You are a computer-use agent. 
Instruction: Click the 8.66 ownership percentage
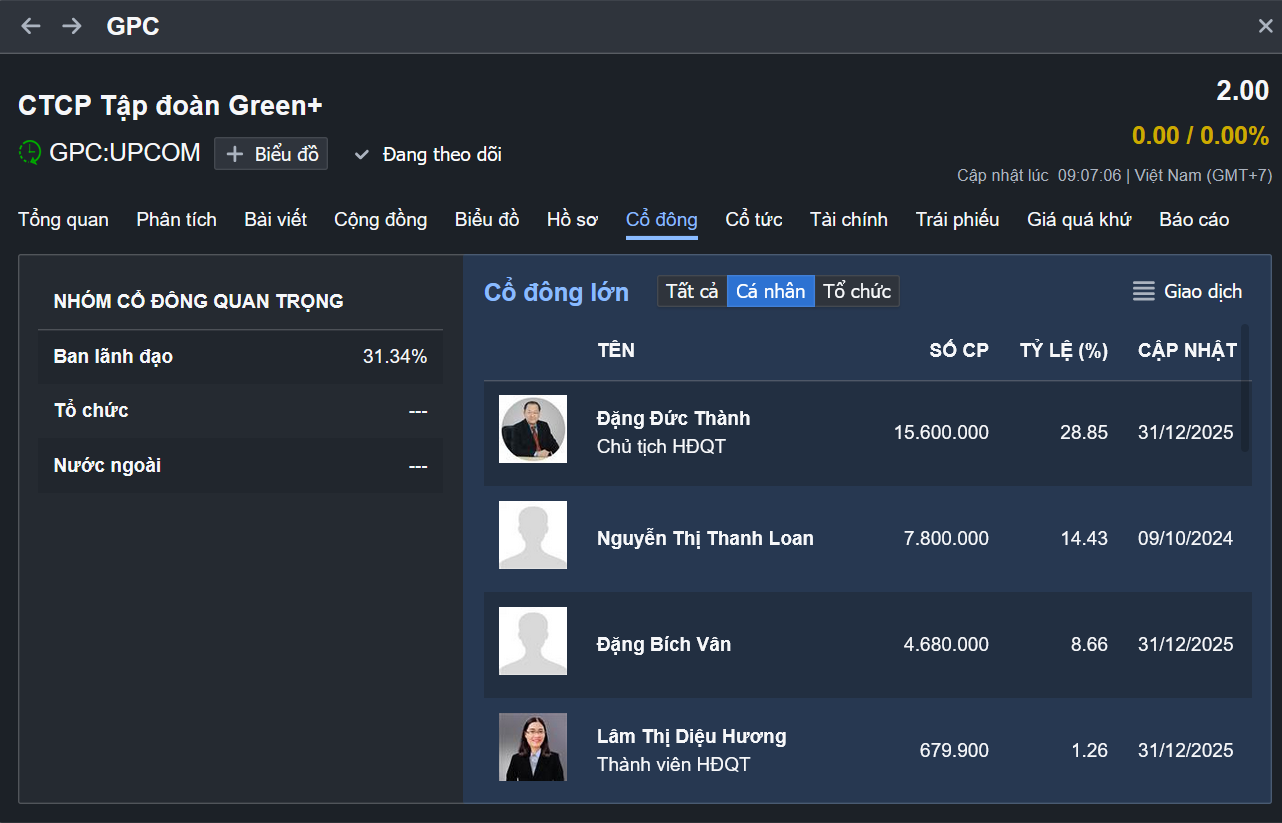tap(1089, 644)
